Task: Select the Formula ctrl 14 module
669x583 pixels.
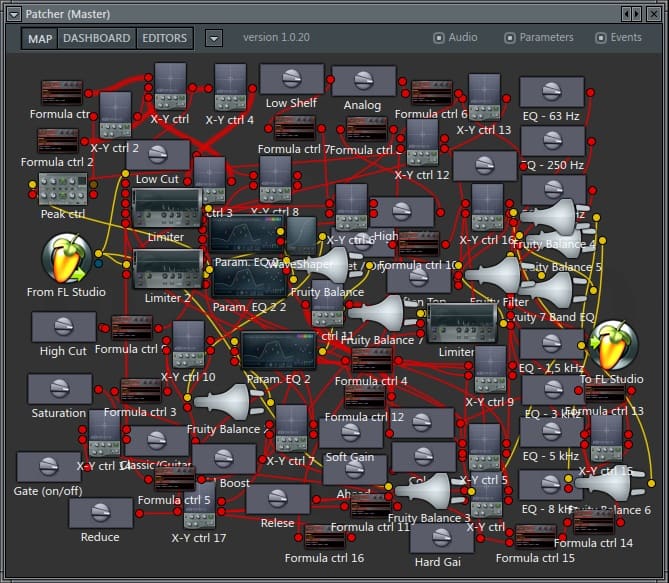Action: click(593, 522)
